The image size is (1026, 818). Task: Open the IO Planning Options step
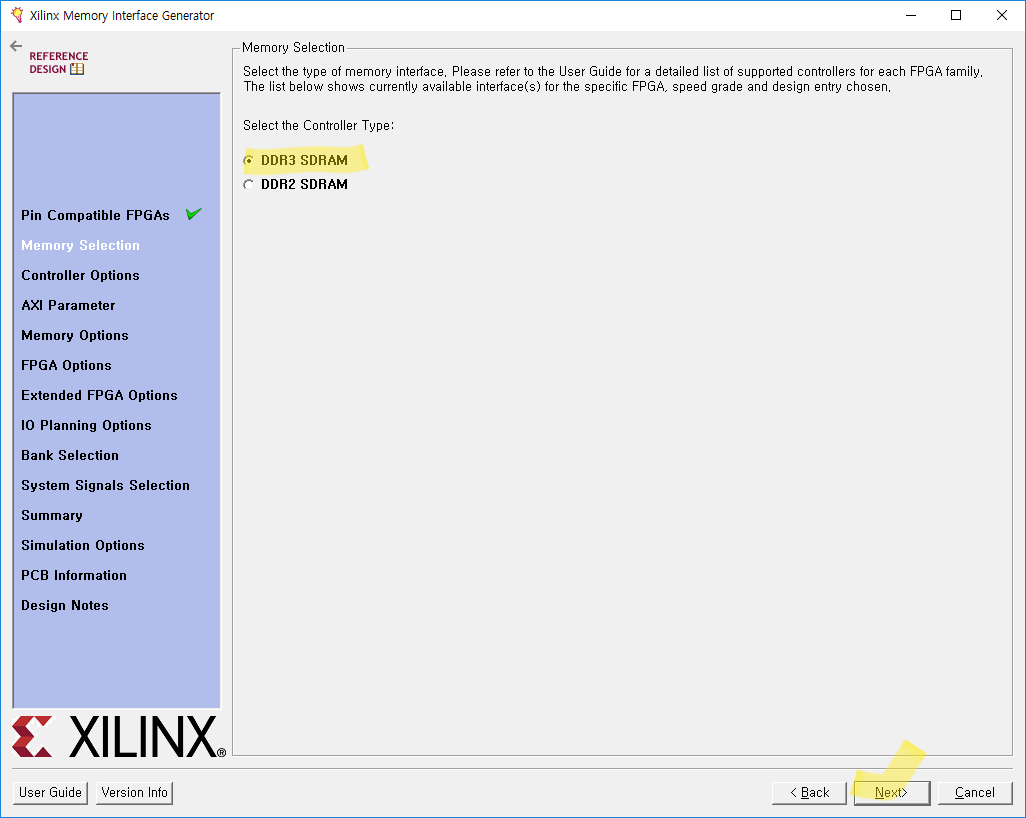pos(86,425)
